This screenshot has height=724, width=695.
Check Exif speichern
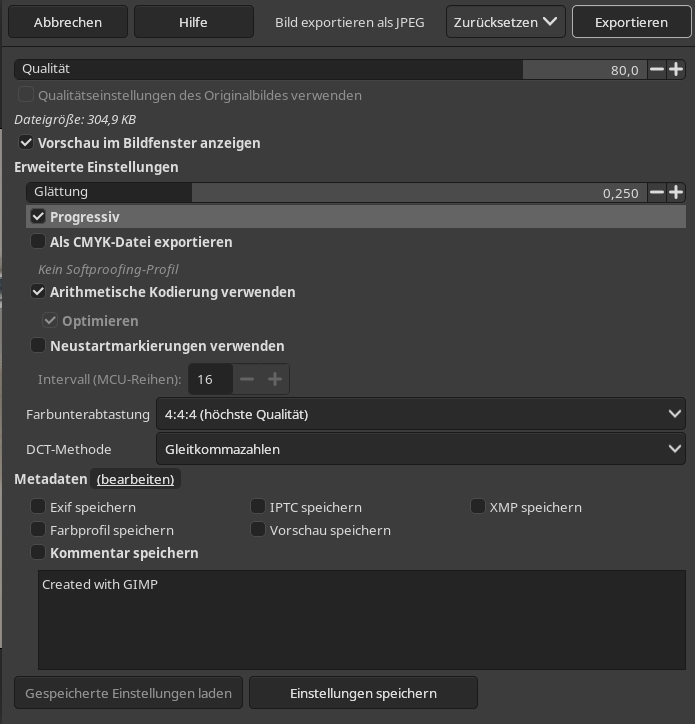[38, 507]
